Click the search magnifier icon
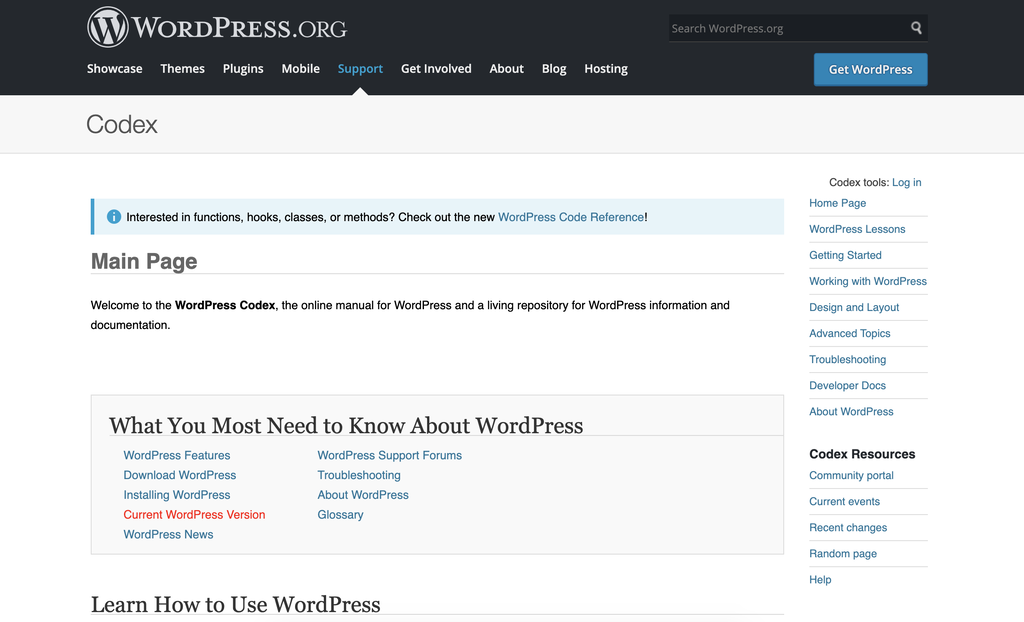 916,27
